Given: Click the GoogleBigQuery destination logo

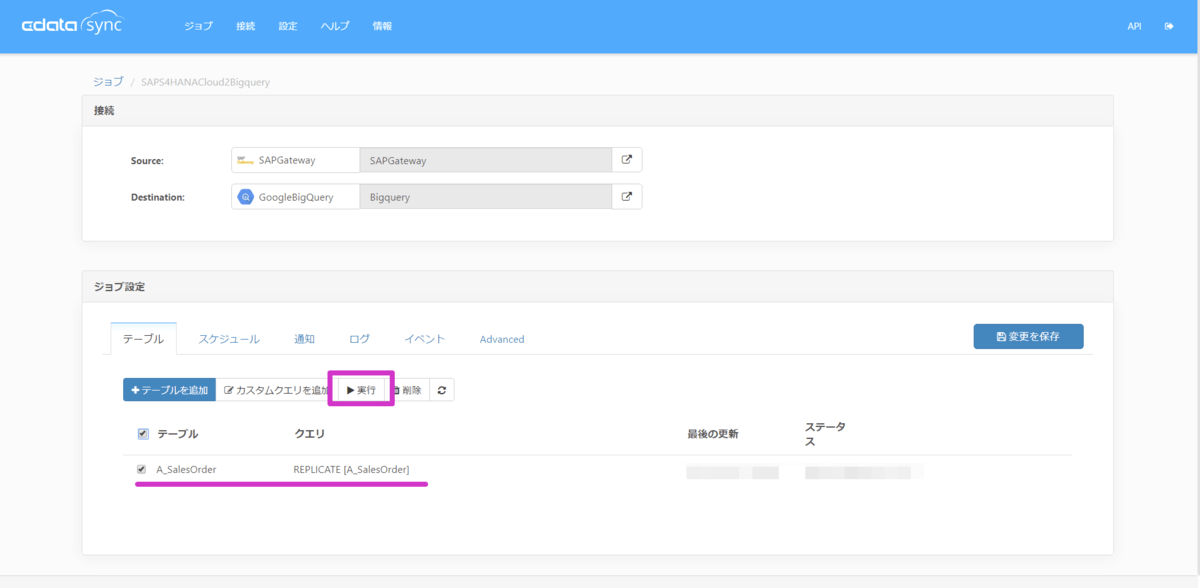Looking at the screenshot, I should tap(245, 197).
